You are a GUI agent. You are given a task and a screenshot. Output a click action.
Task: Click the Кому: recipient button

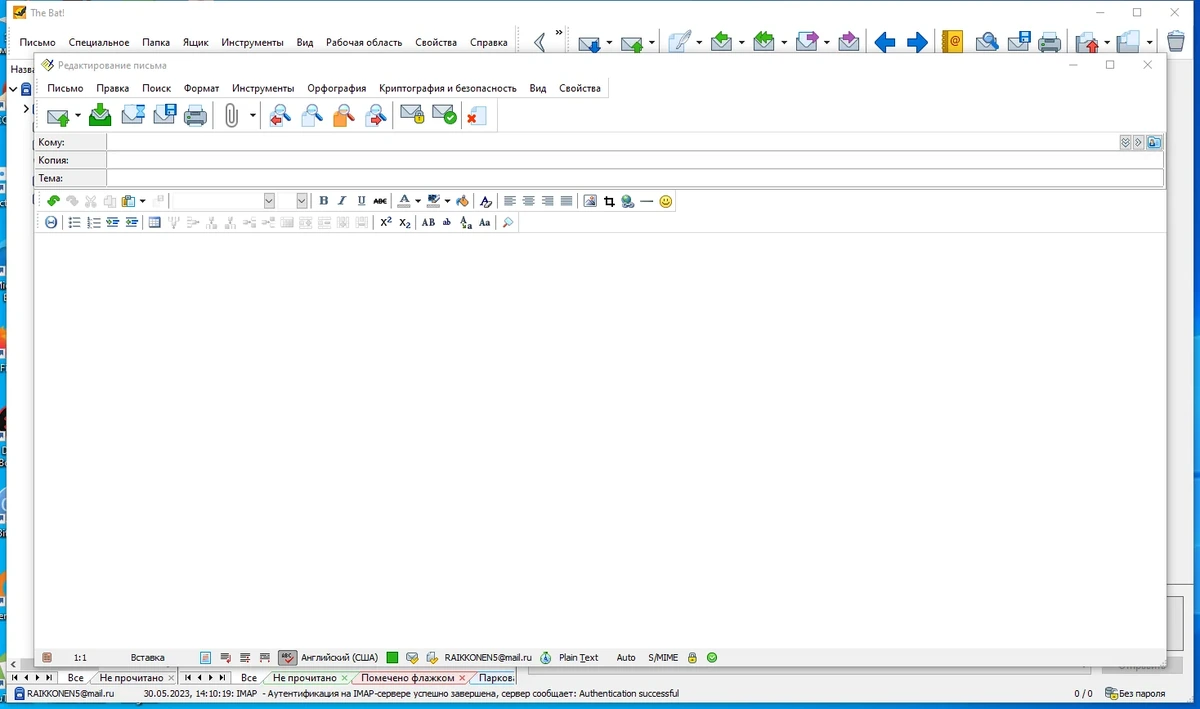[x=70, y=143]
